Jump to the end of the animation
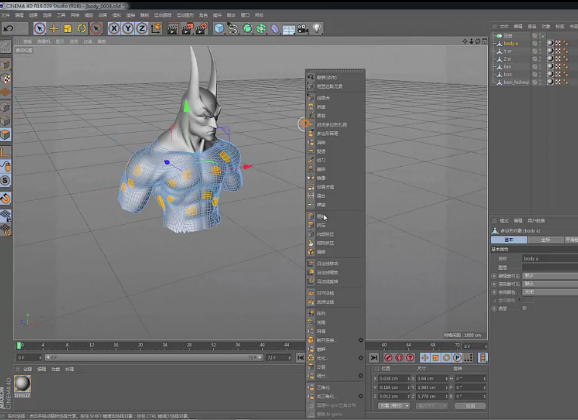Viewport: 578px width, 420px height. (374, 358)
